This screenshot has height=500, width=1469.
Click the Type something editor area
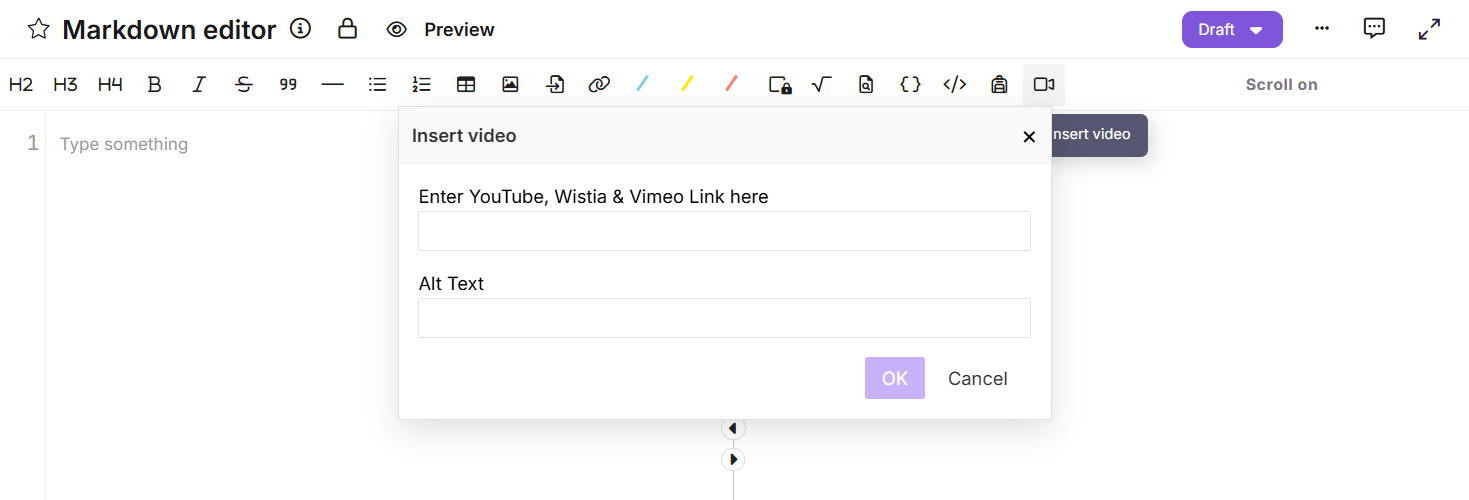(124, 144)
